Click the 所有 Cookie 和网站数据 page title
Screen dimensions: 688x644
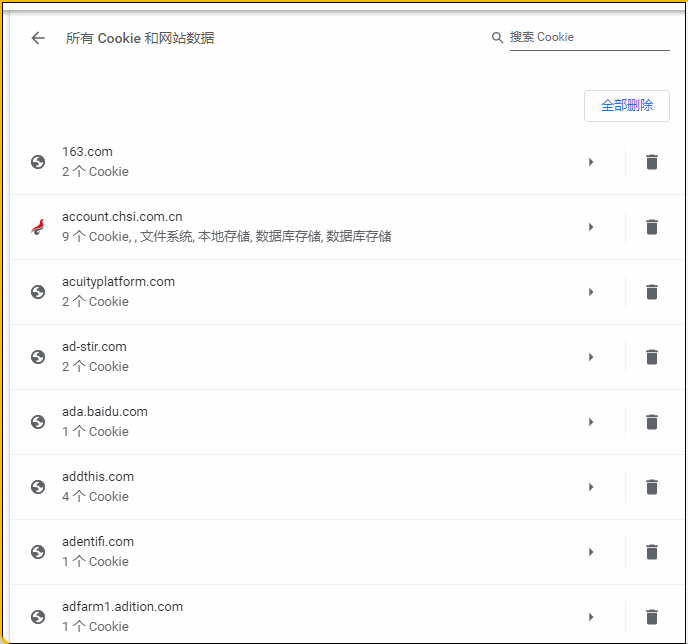coord(140,38)
